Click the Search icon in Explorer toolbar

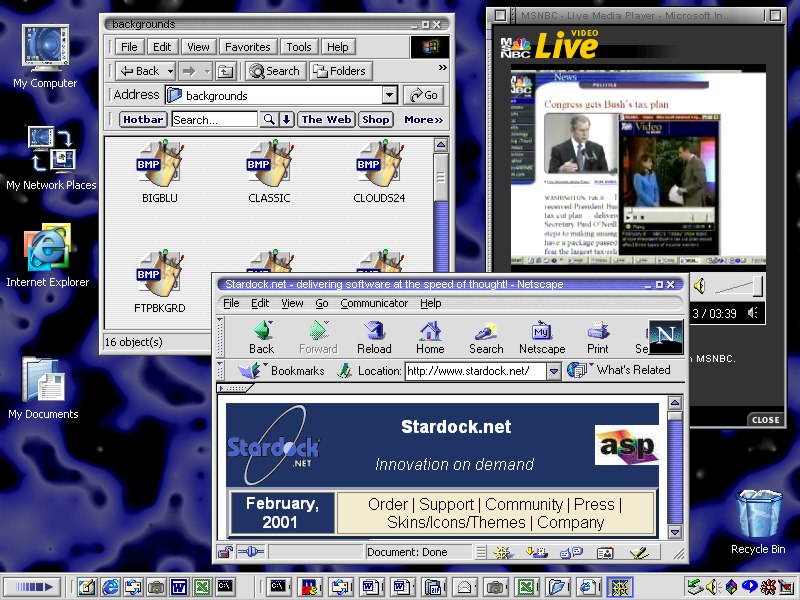[x=274, y=70]
